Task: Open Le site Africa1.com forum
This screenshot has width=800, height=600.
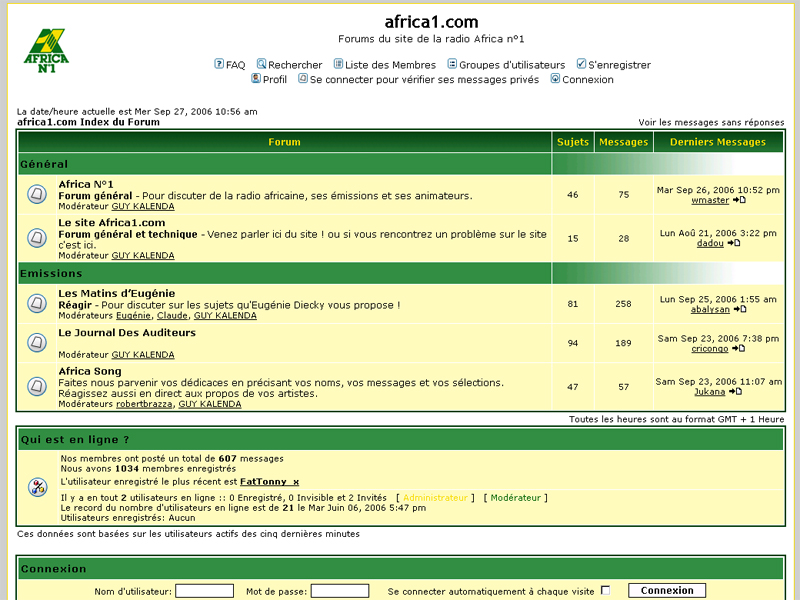Action: (112, 222)
